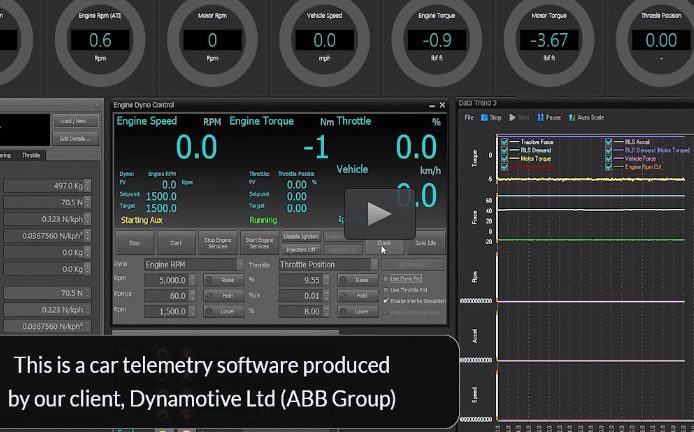The height and width of the screenshot is (432, 694).
Task: Click the Injectors Off button
Action: [301, 250]
